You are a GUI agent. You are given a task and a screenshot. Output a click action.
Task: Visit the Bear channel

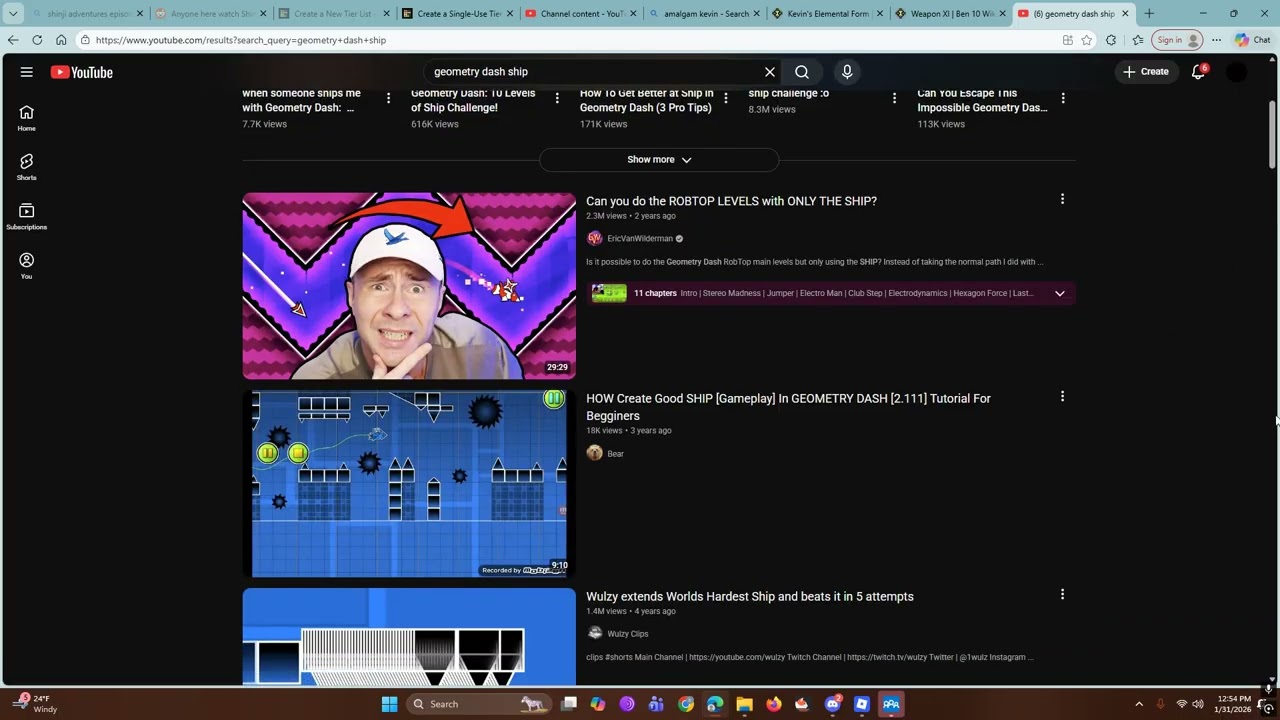tap(615, 454)
